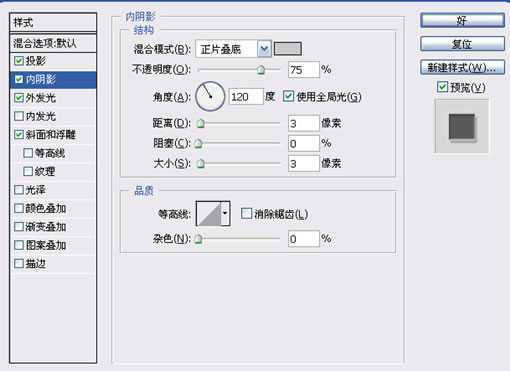
Task: Toggle the 外发光 (Outer Glow) checkbox
Action: click(x=19, y=98)
